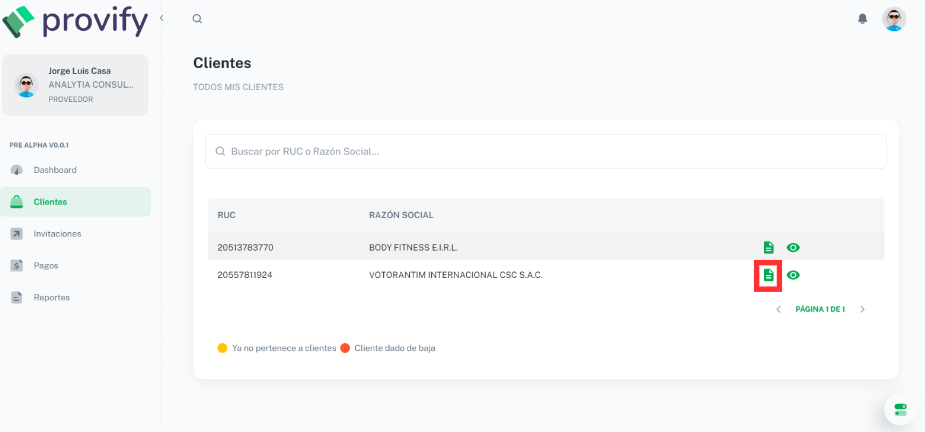Click the Provify logo

[75, 21]
